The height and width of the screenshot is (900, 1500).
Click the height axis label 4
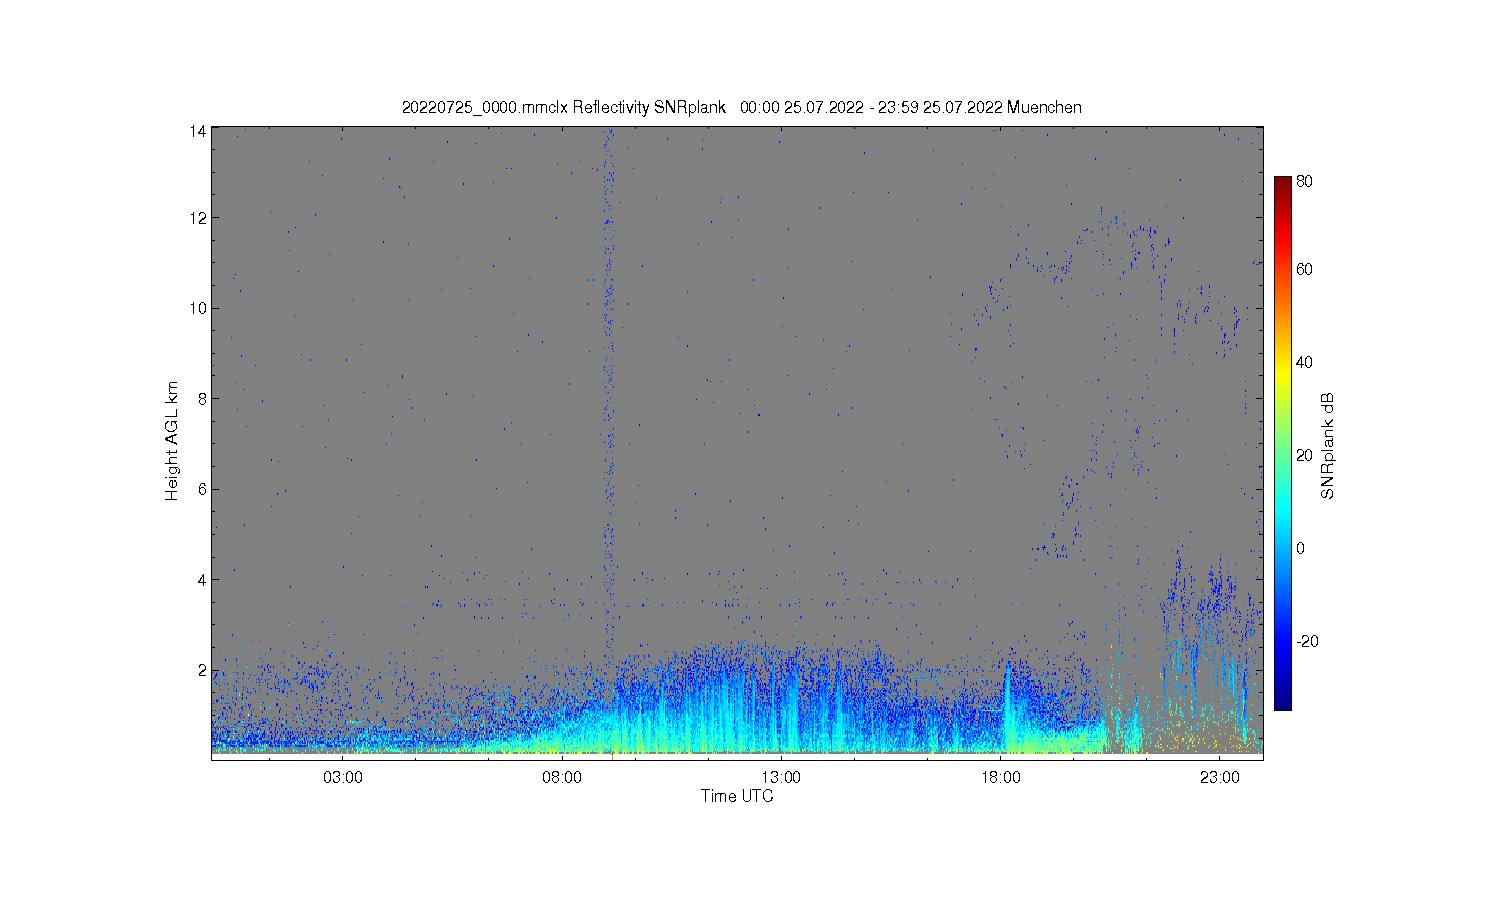pos(203,579)
